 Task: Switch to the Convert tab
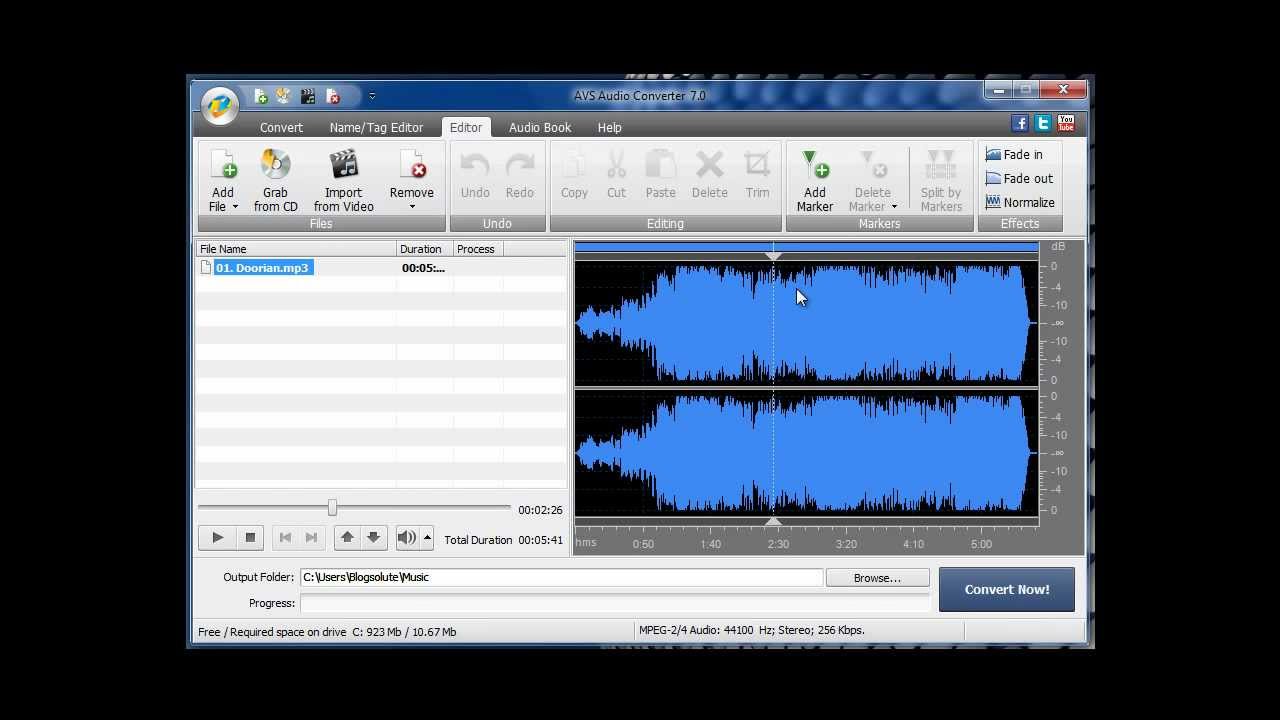click(x=281, y=128)
